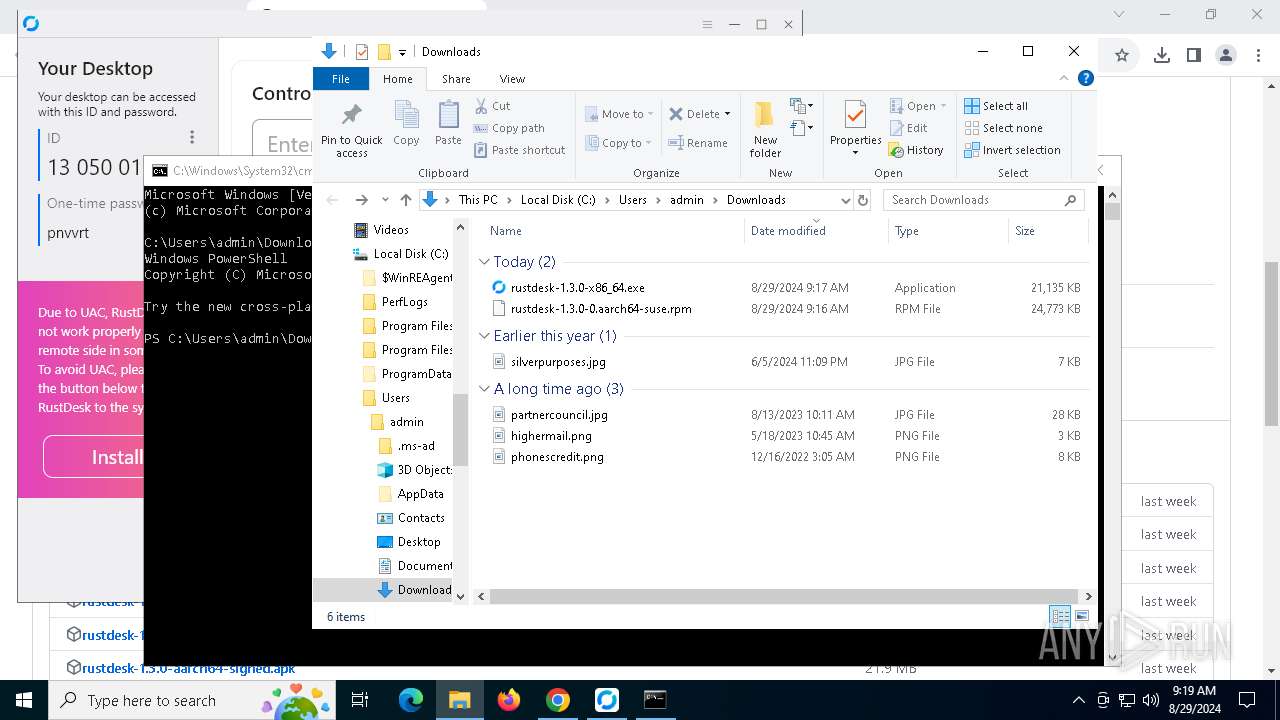Open address bar history dropdown
Viewport: 1280px width, 720px height.
coord(846,200)
